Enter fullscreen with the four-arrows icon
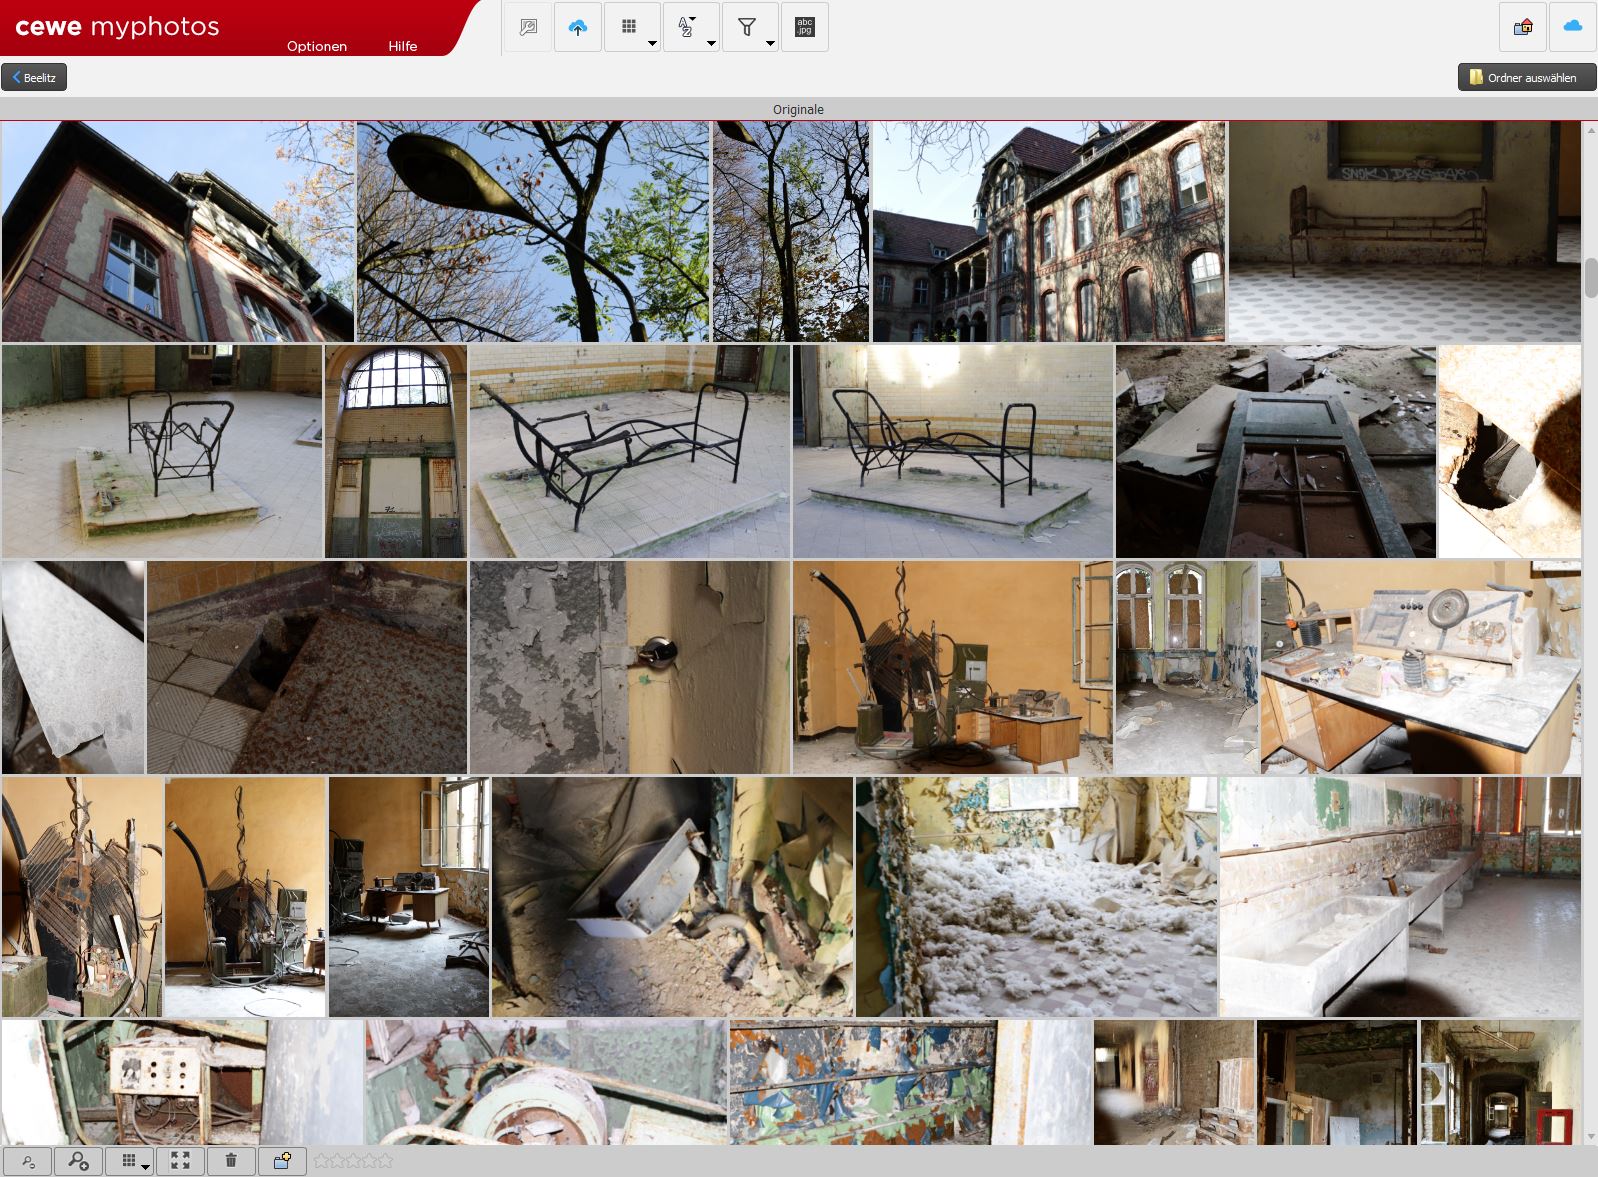 [180, 1161]
